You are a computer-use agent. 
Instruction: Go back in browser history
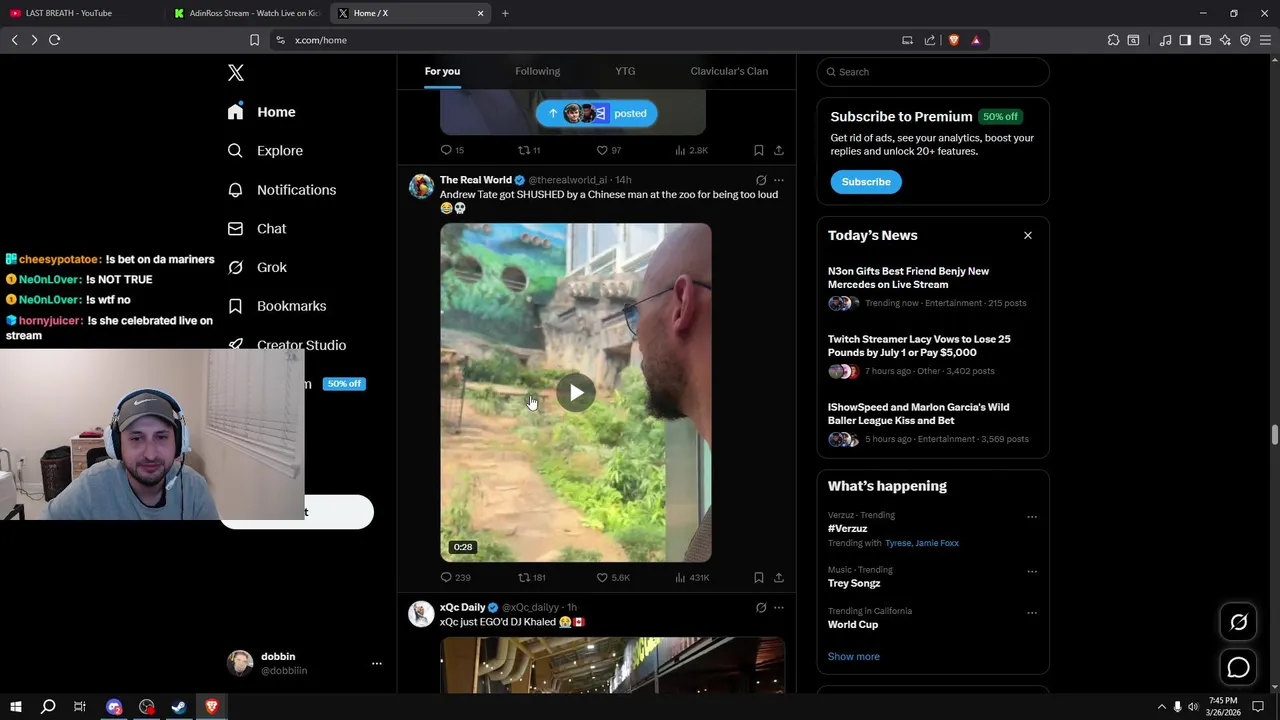(15, 40)
